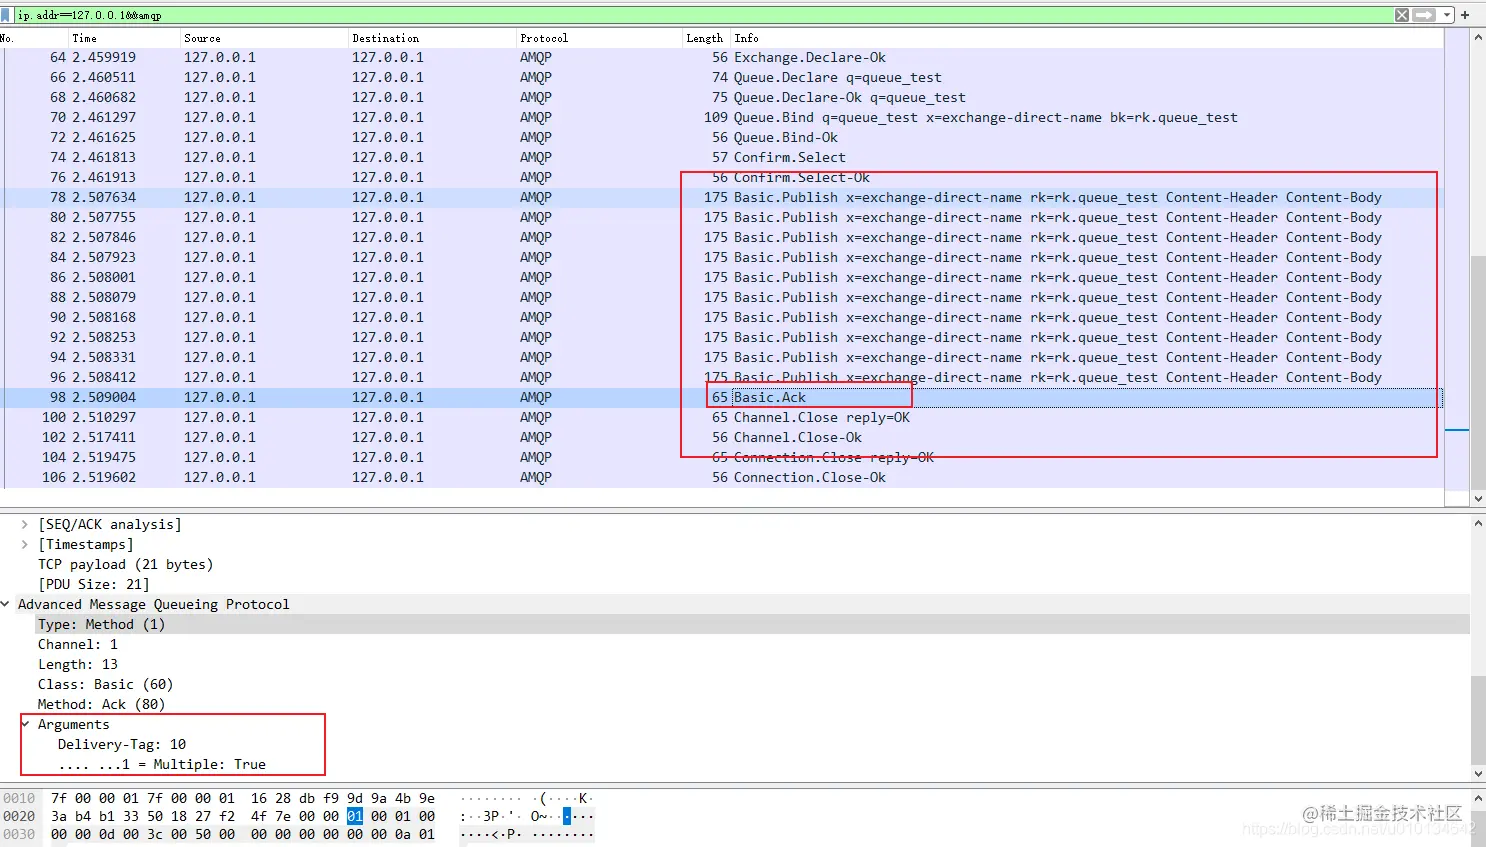
Task: Select packet 90 at time 2.508168
Action: (722, 318)
